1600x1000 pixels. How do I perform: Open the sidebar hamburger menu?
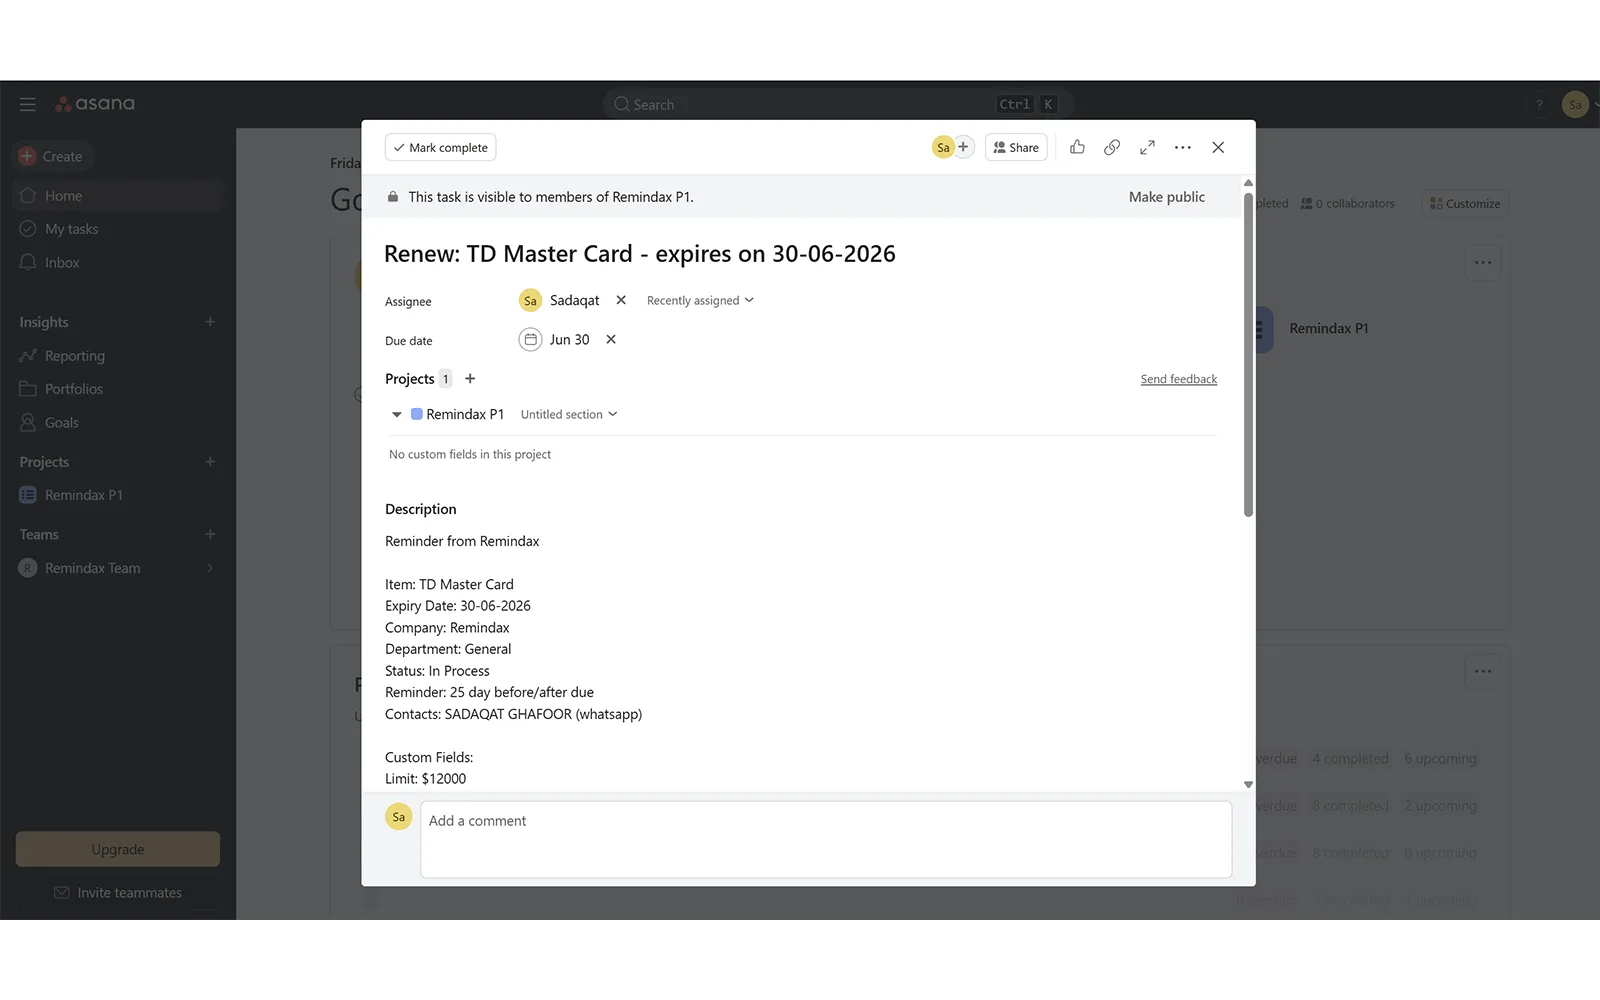28,104
